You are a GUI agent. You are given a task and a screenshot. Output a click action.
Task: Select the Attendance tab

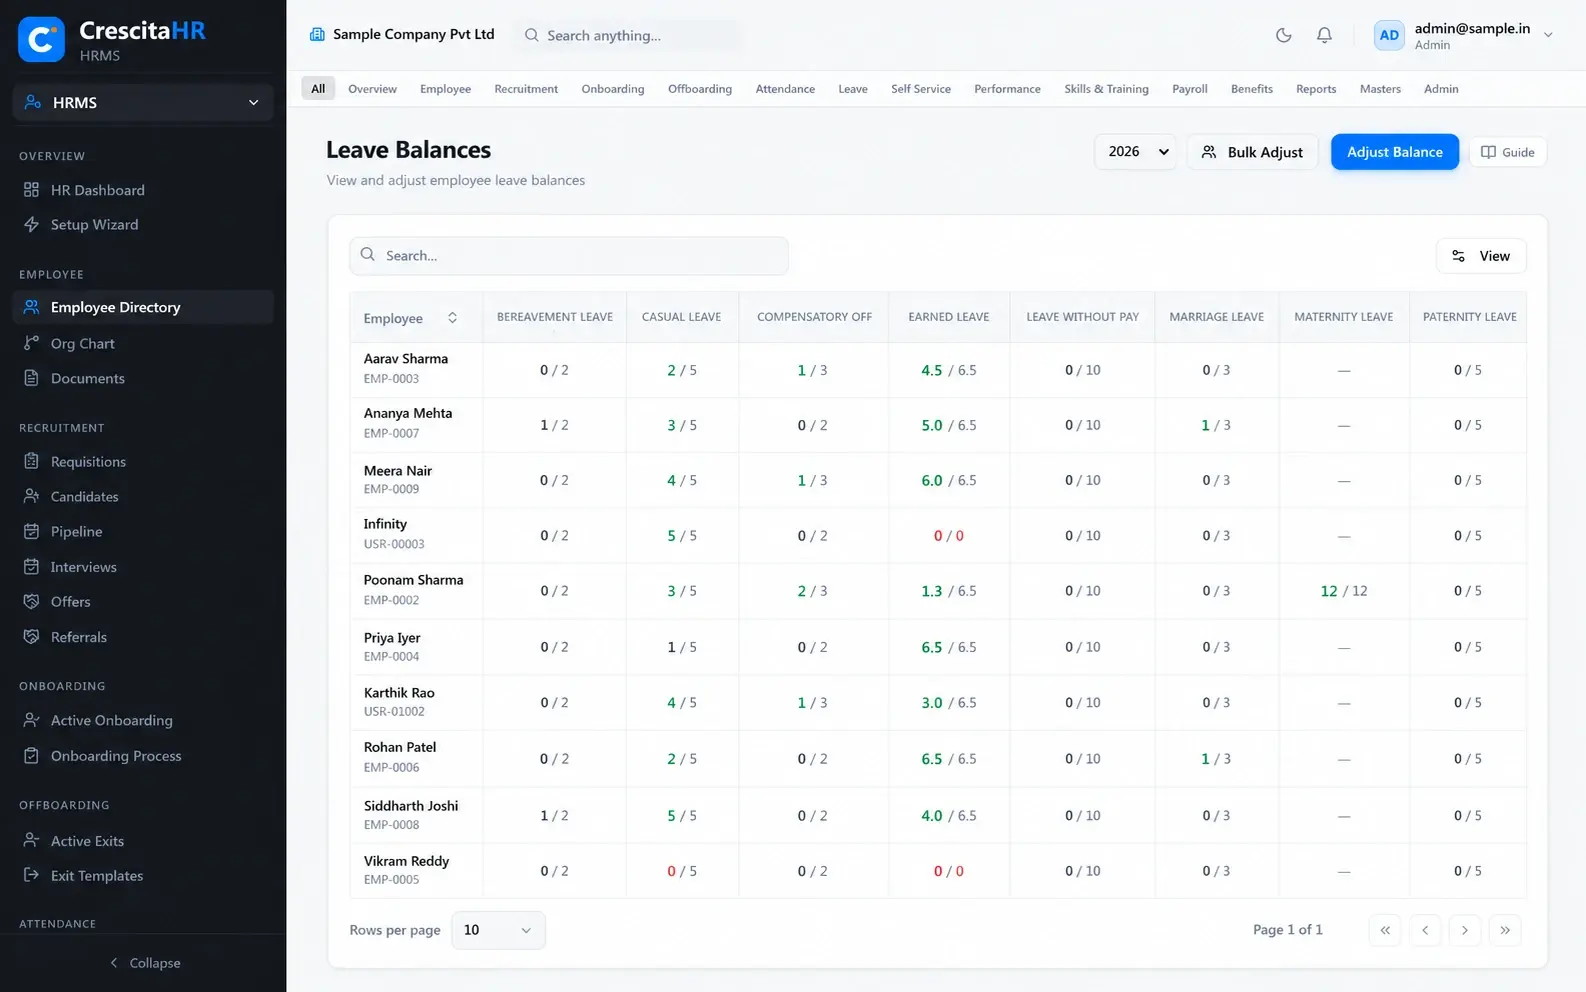(785, 89)
